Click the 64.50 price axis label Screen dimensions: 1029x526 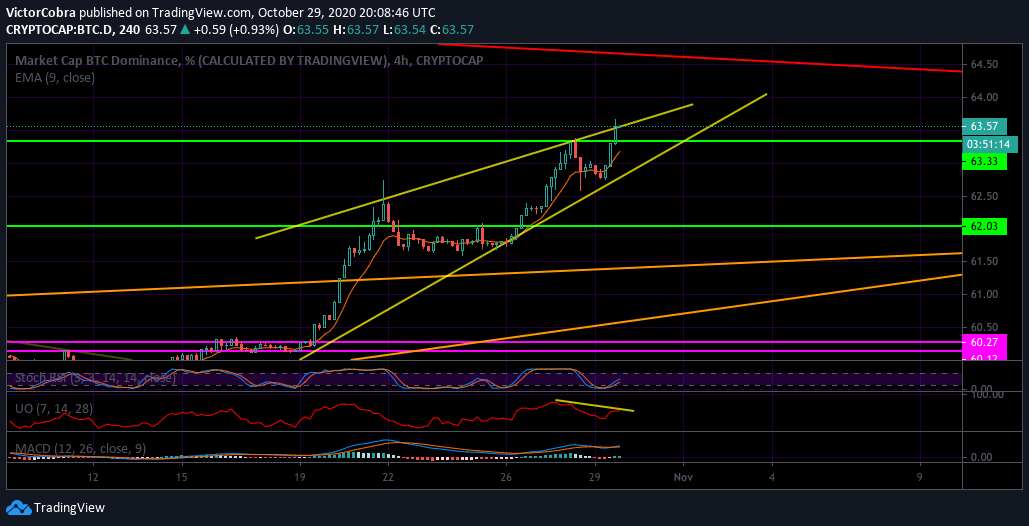click(984, 64)
